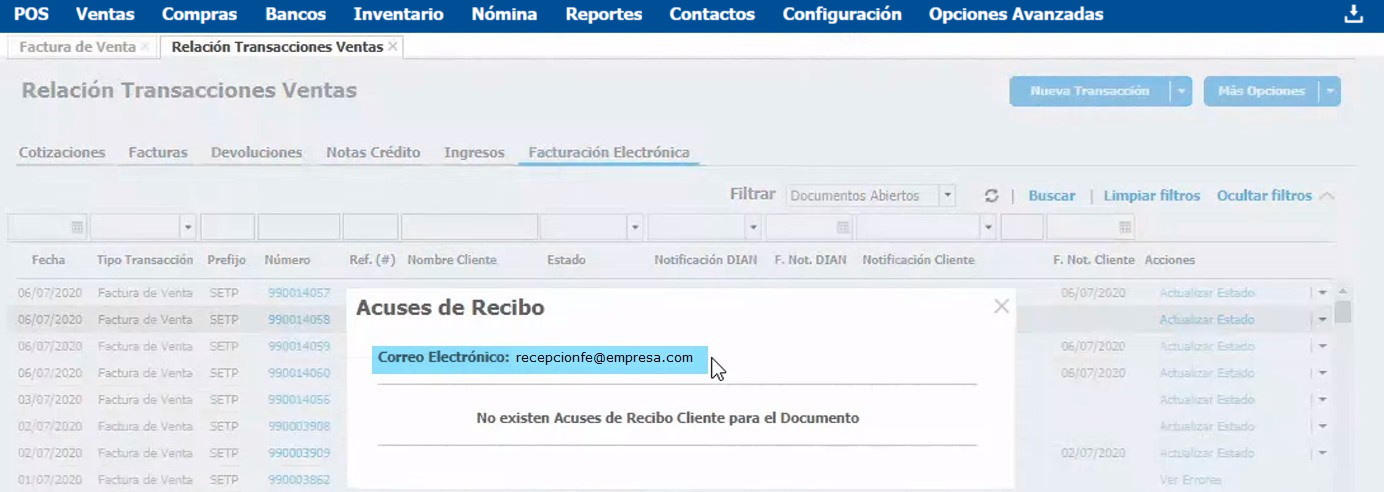1384x492 pixels.
Task: Expand the Más Opciones dropdown arrow
Action: pos(1330,91)
